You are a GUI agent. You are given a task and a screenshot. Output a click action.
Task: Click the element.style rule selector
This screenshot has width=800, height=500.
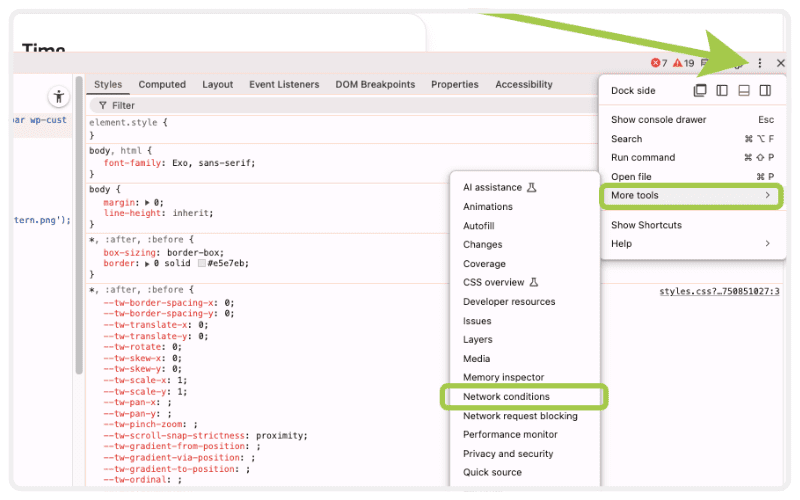click(123, 122)
